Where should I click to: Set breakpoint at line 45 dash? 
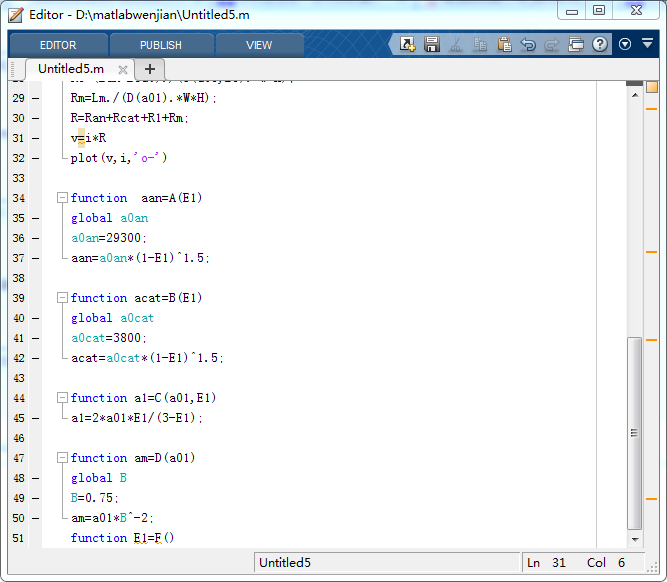pos(36,418)
